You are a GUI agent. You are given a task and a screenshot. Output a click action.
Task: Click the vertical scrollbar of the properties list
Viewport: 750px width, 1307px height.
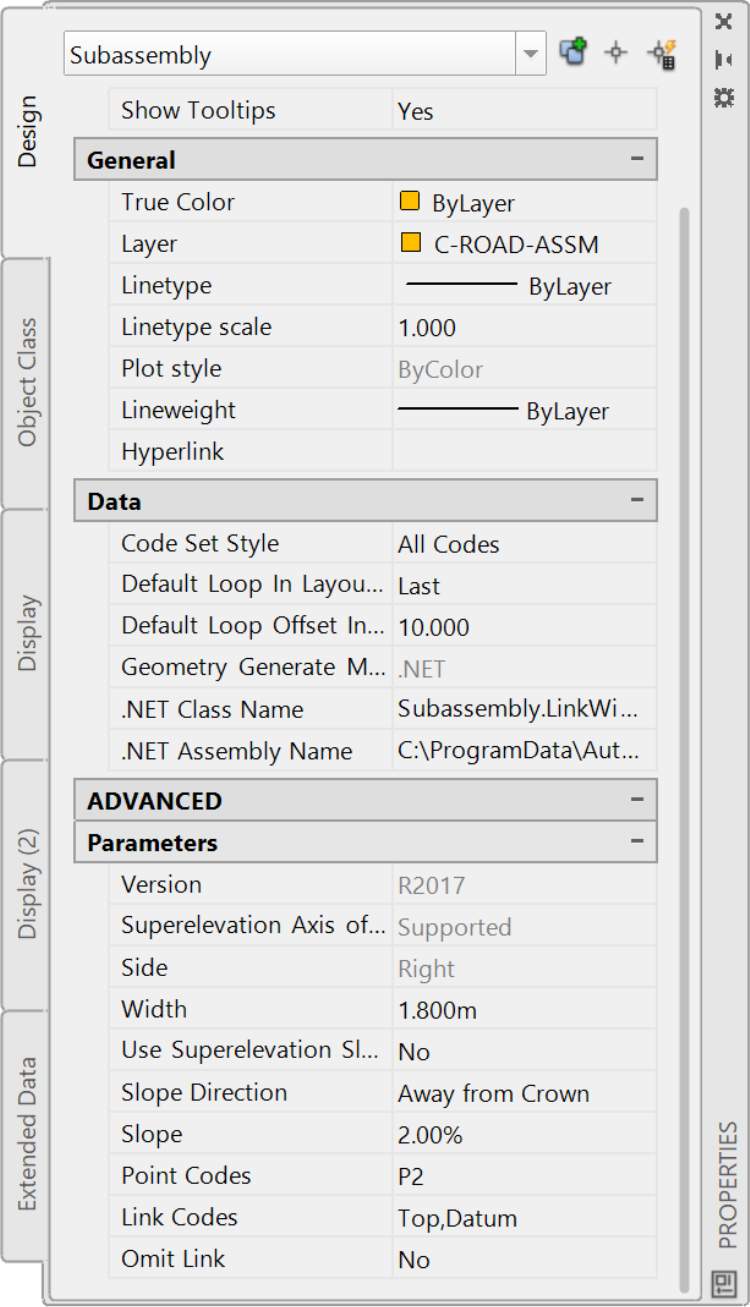(x=684, y=750)
